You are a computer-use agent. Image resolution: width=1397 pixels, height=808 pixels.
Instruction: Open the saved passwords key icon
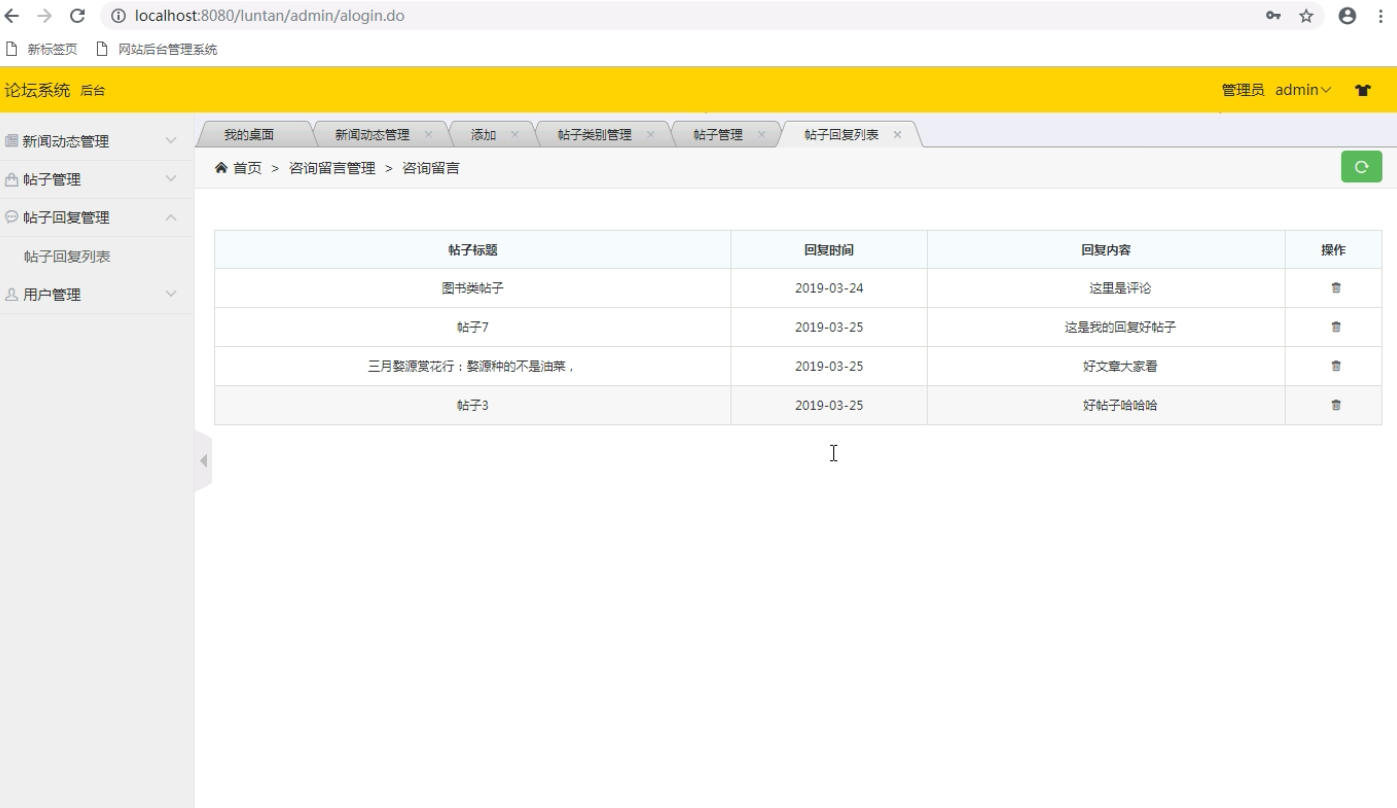[1273, 16]
